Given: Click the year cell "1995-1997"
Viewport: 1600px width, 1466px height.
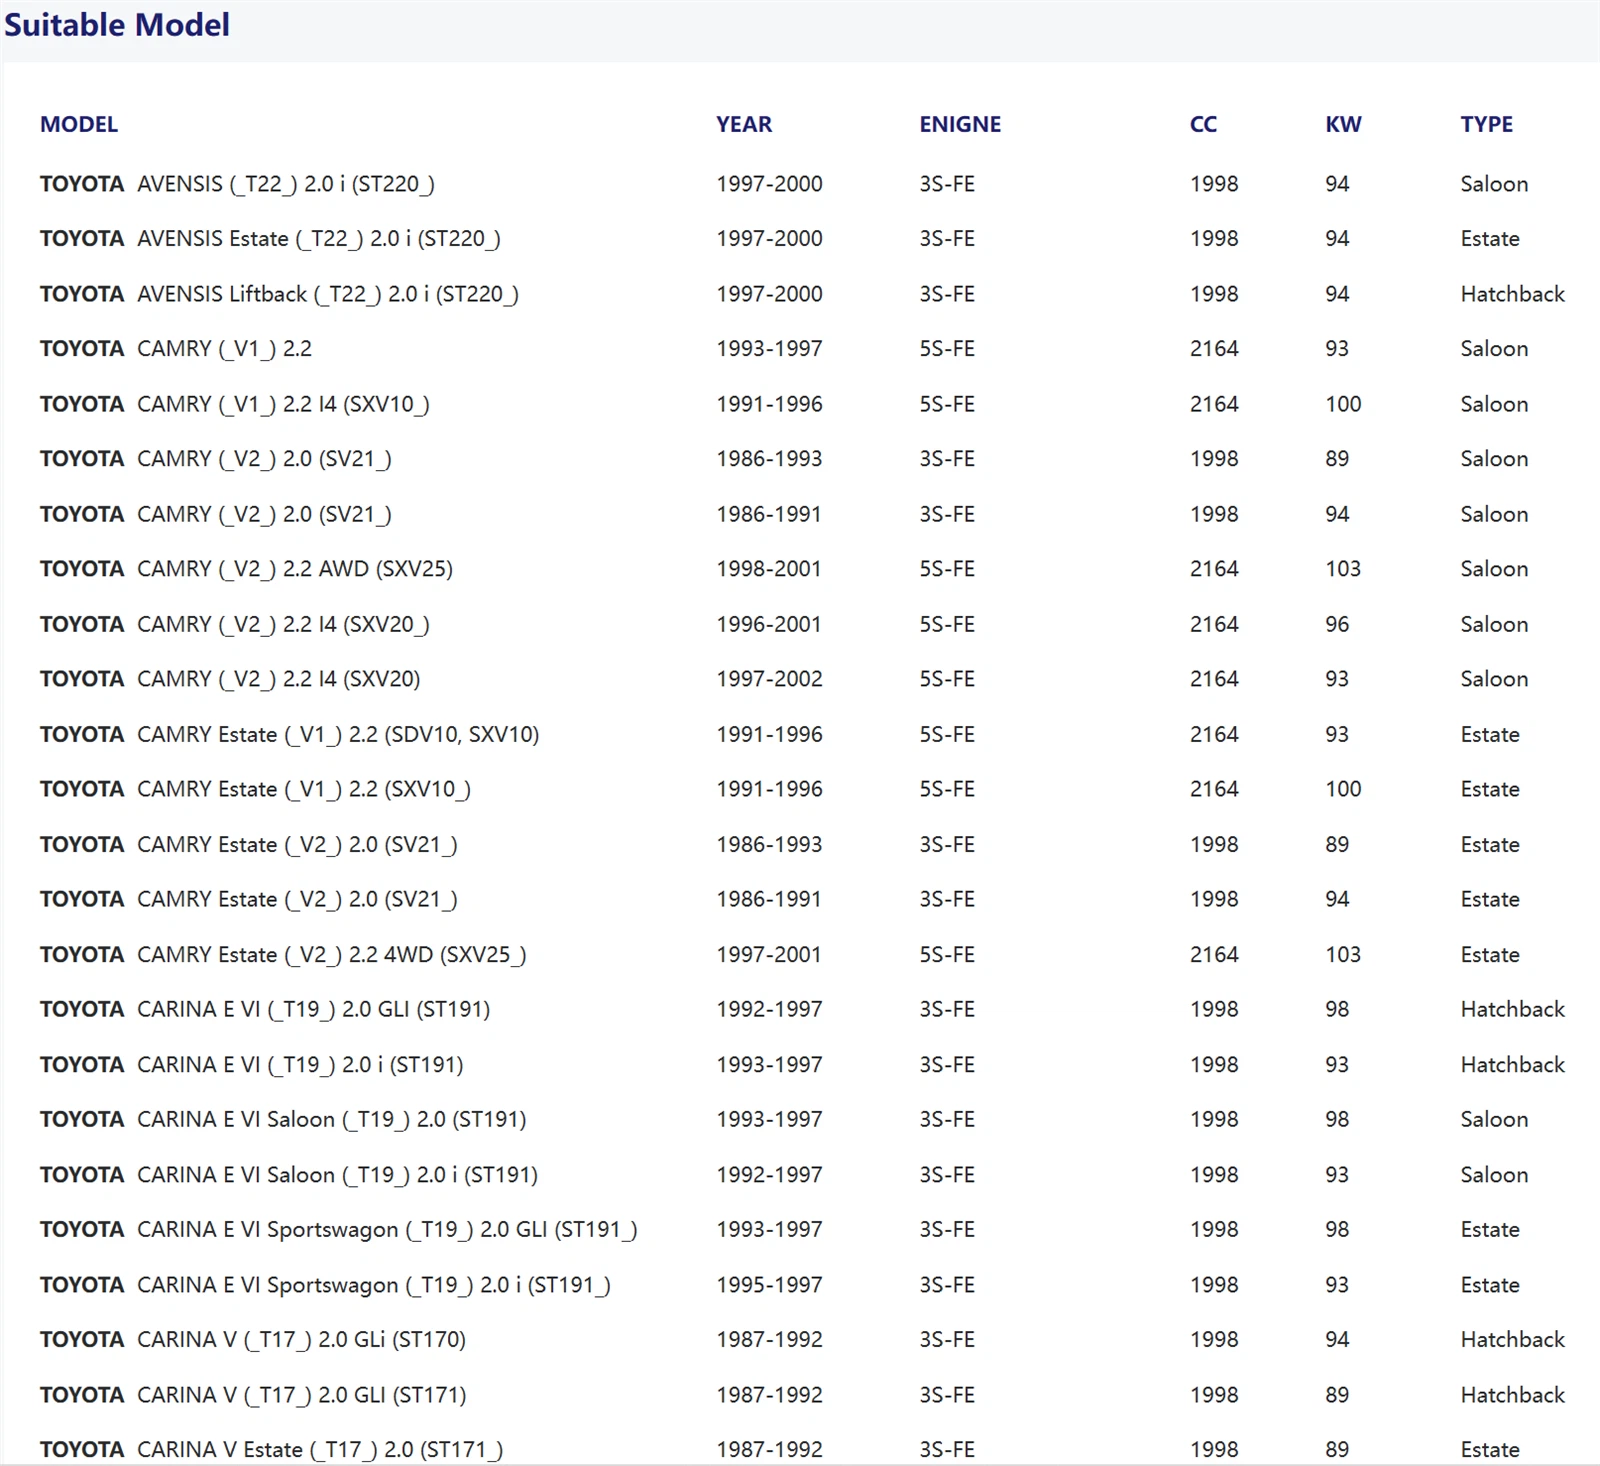Looking at the screenshot, I should 769,1285.
